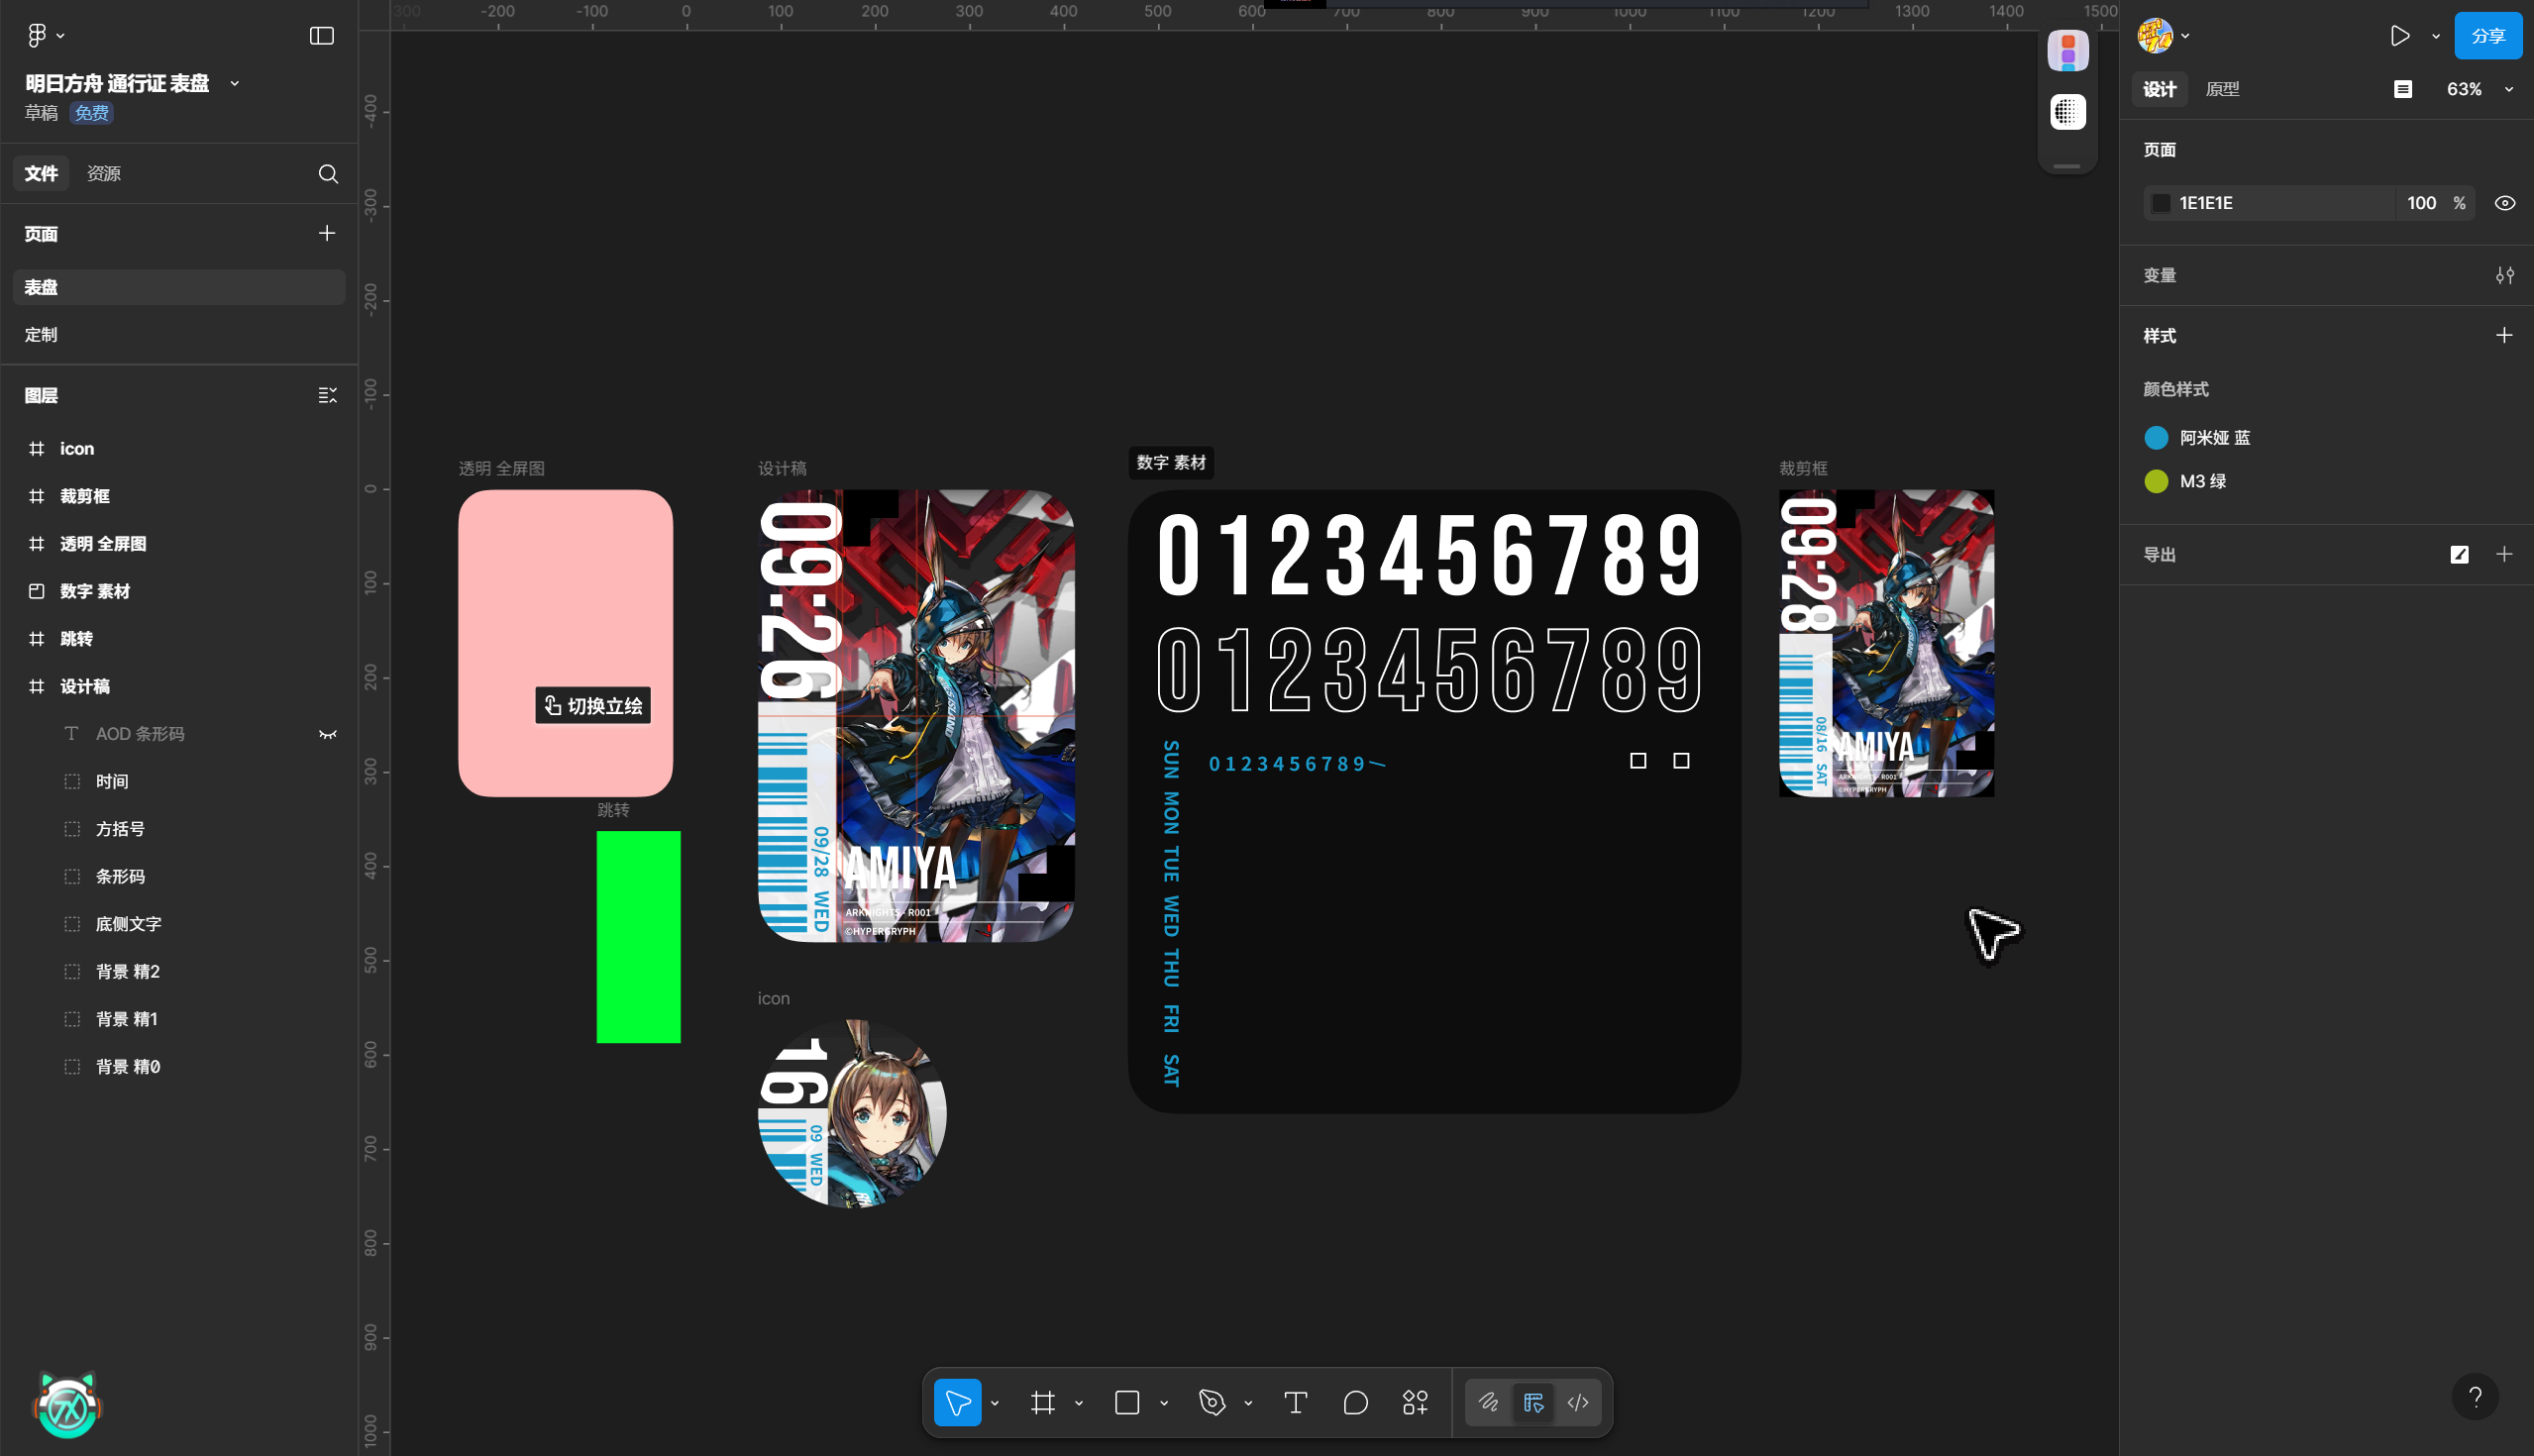The image size is (2534, 1456).
Task: Toggle the sidebar minimize UI icon
Action: [x=322, y=36]
